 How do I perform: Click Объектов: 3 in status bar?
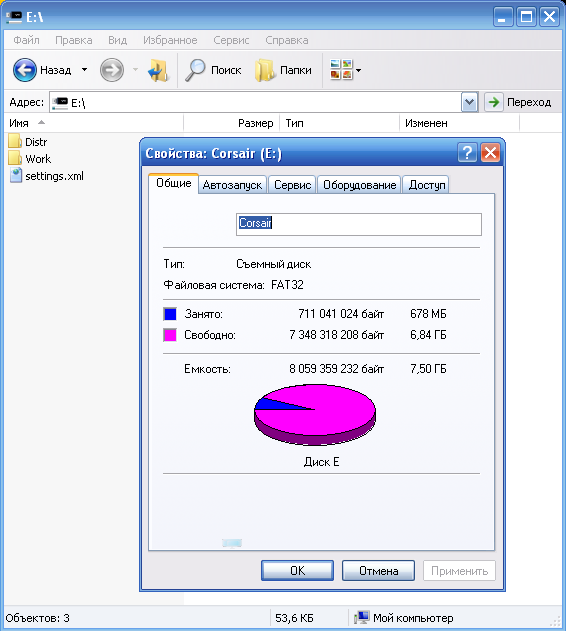(37, 618)
